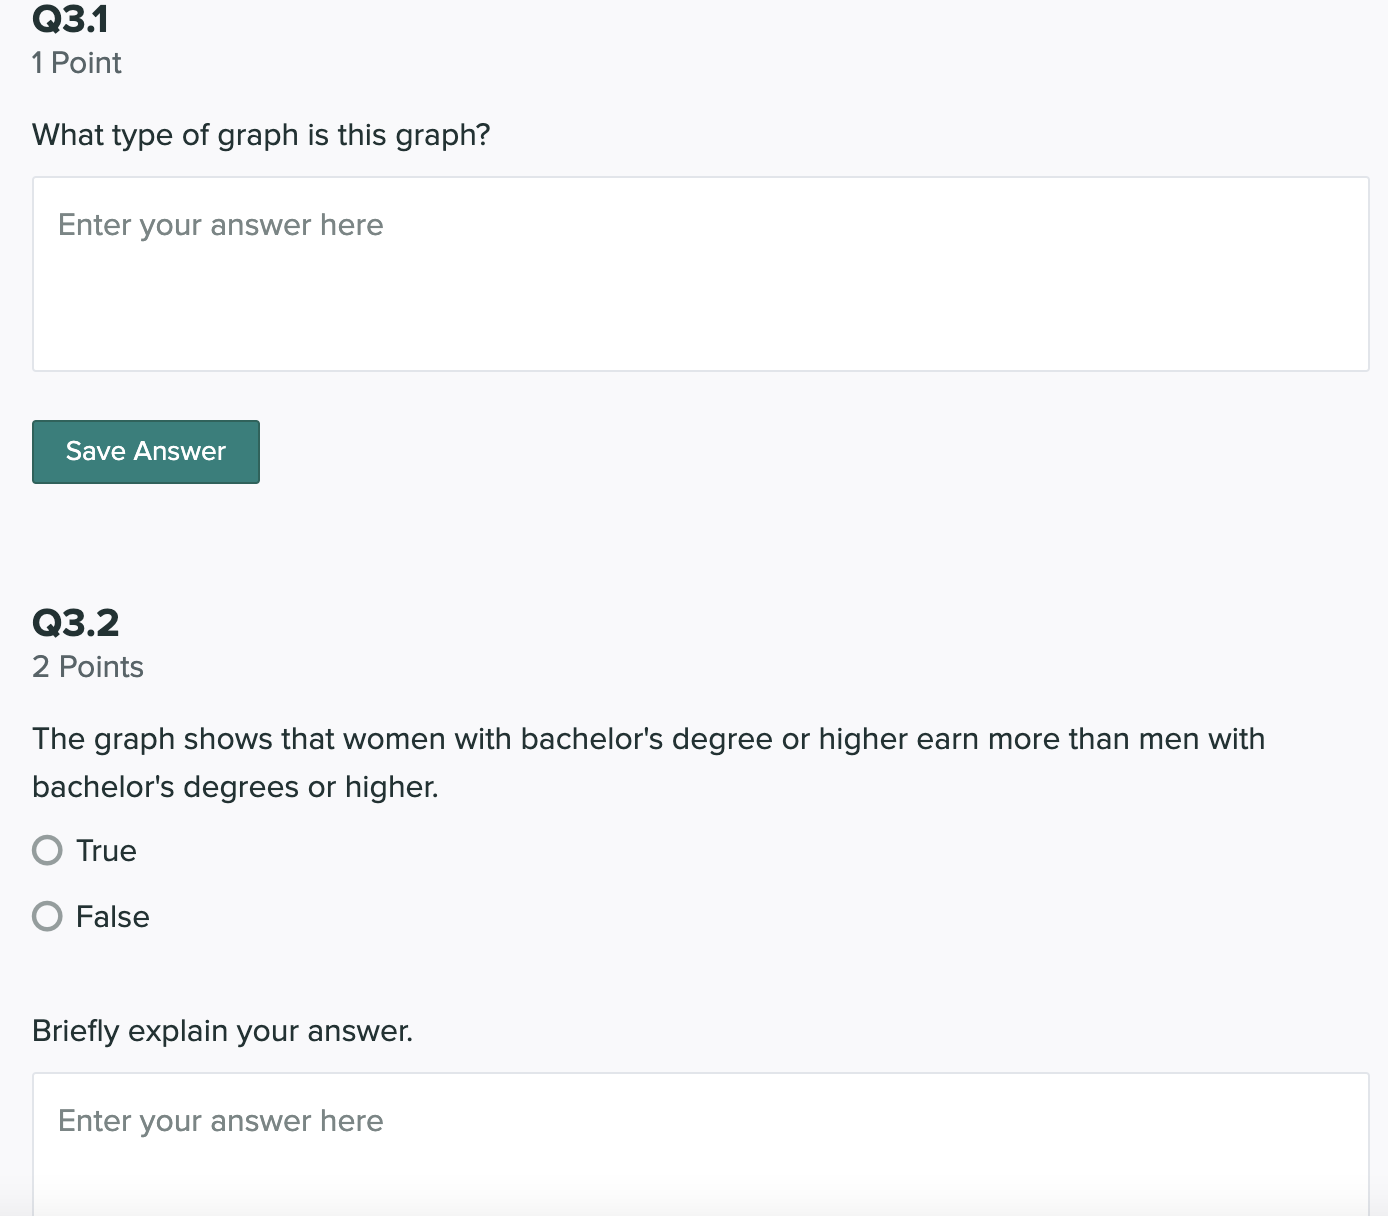
Task: Select the False radio button
Action: pos(46,916)
